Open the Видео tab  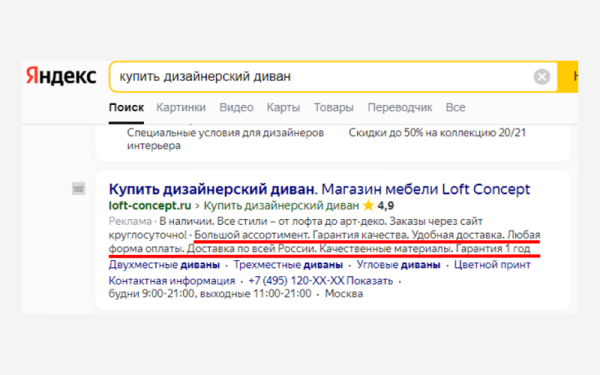236,108
